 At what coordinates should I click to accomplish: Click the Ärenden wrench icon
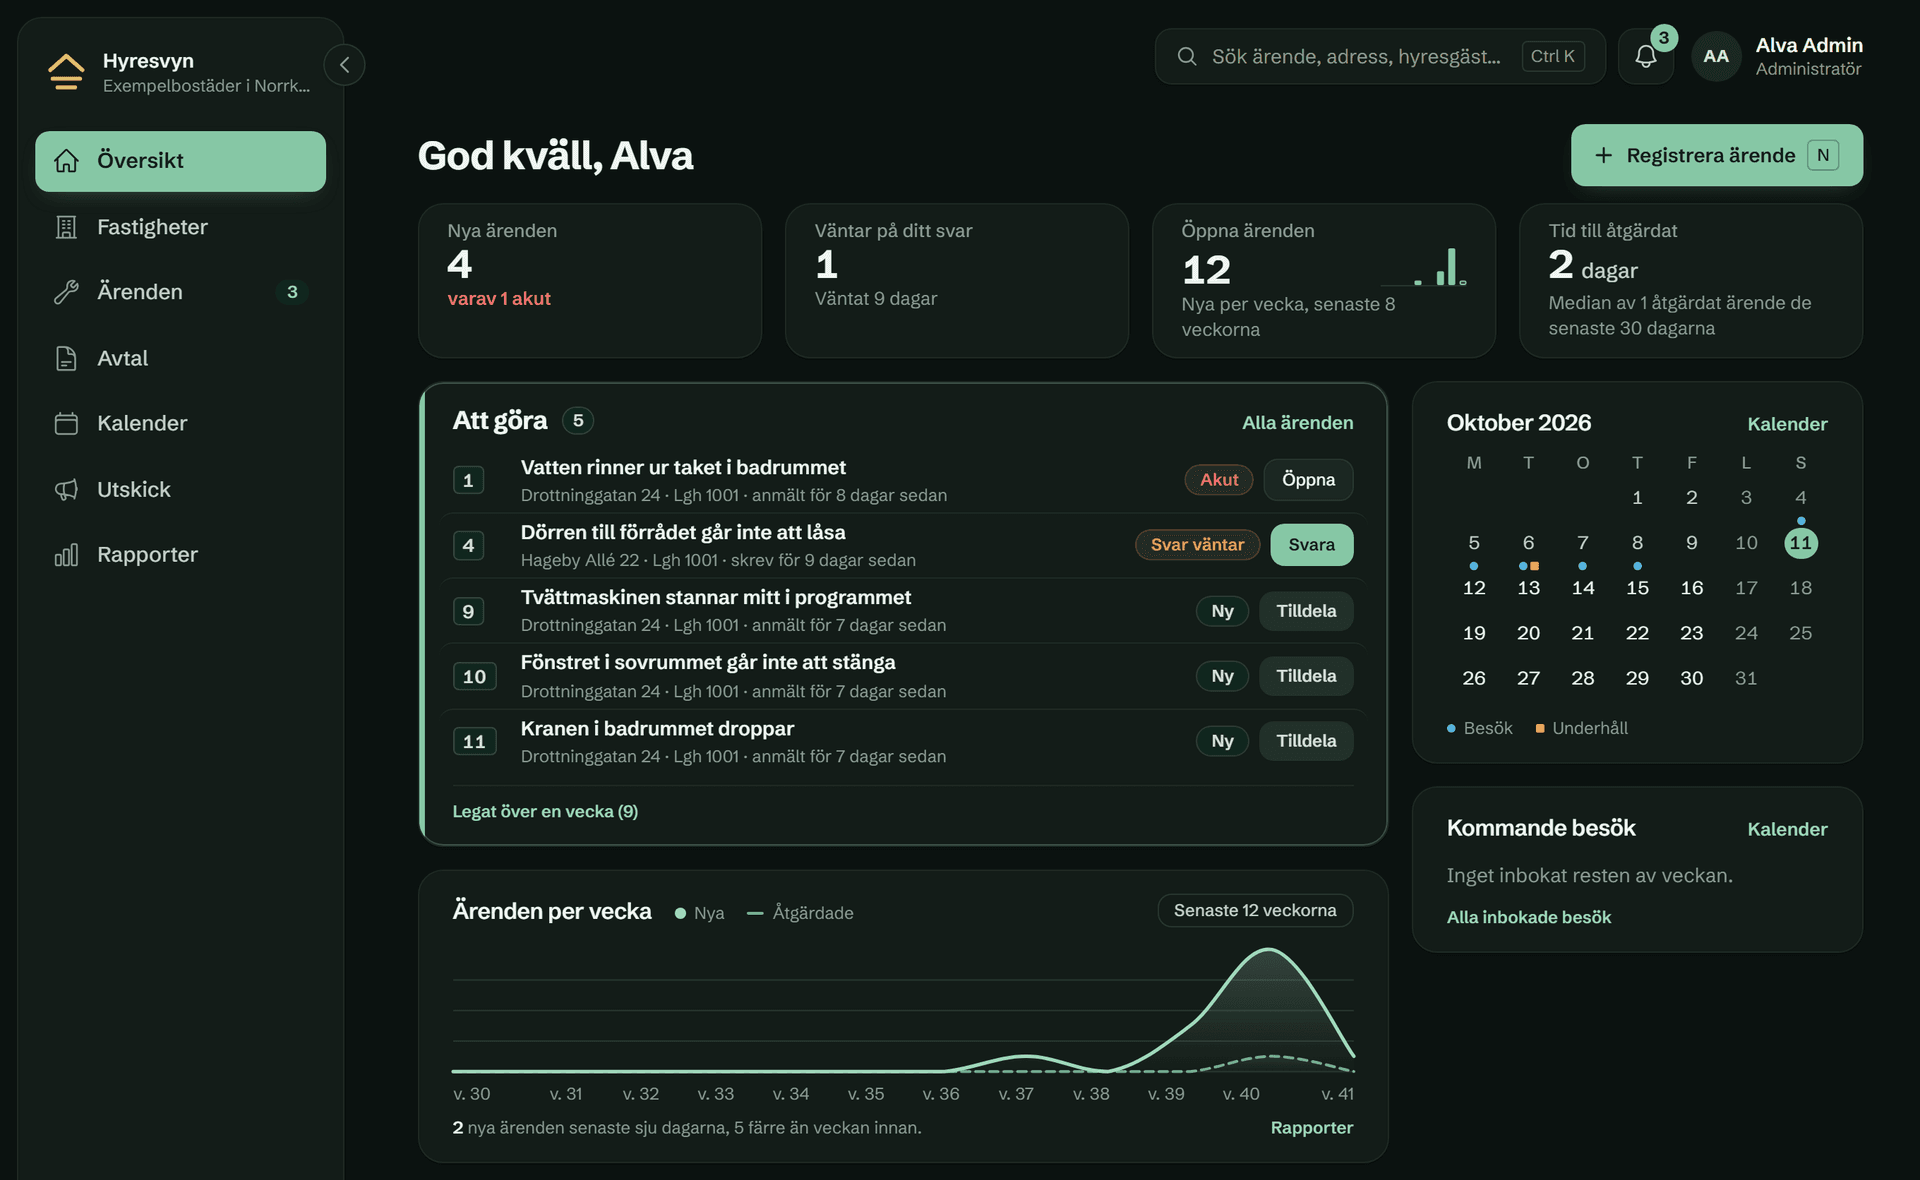pos(66,292)
